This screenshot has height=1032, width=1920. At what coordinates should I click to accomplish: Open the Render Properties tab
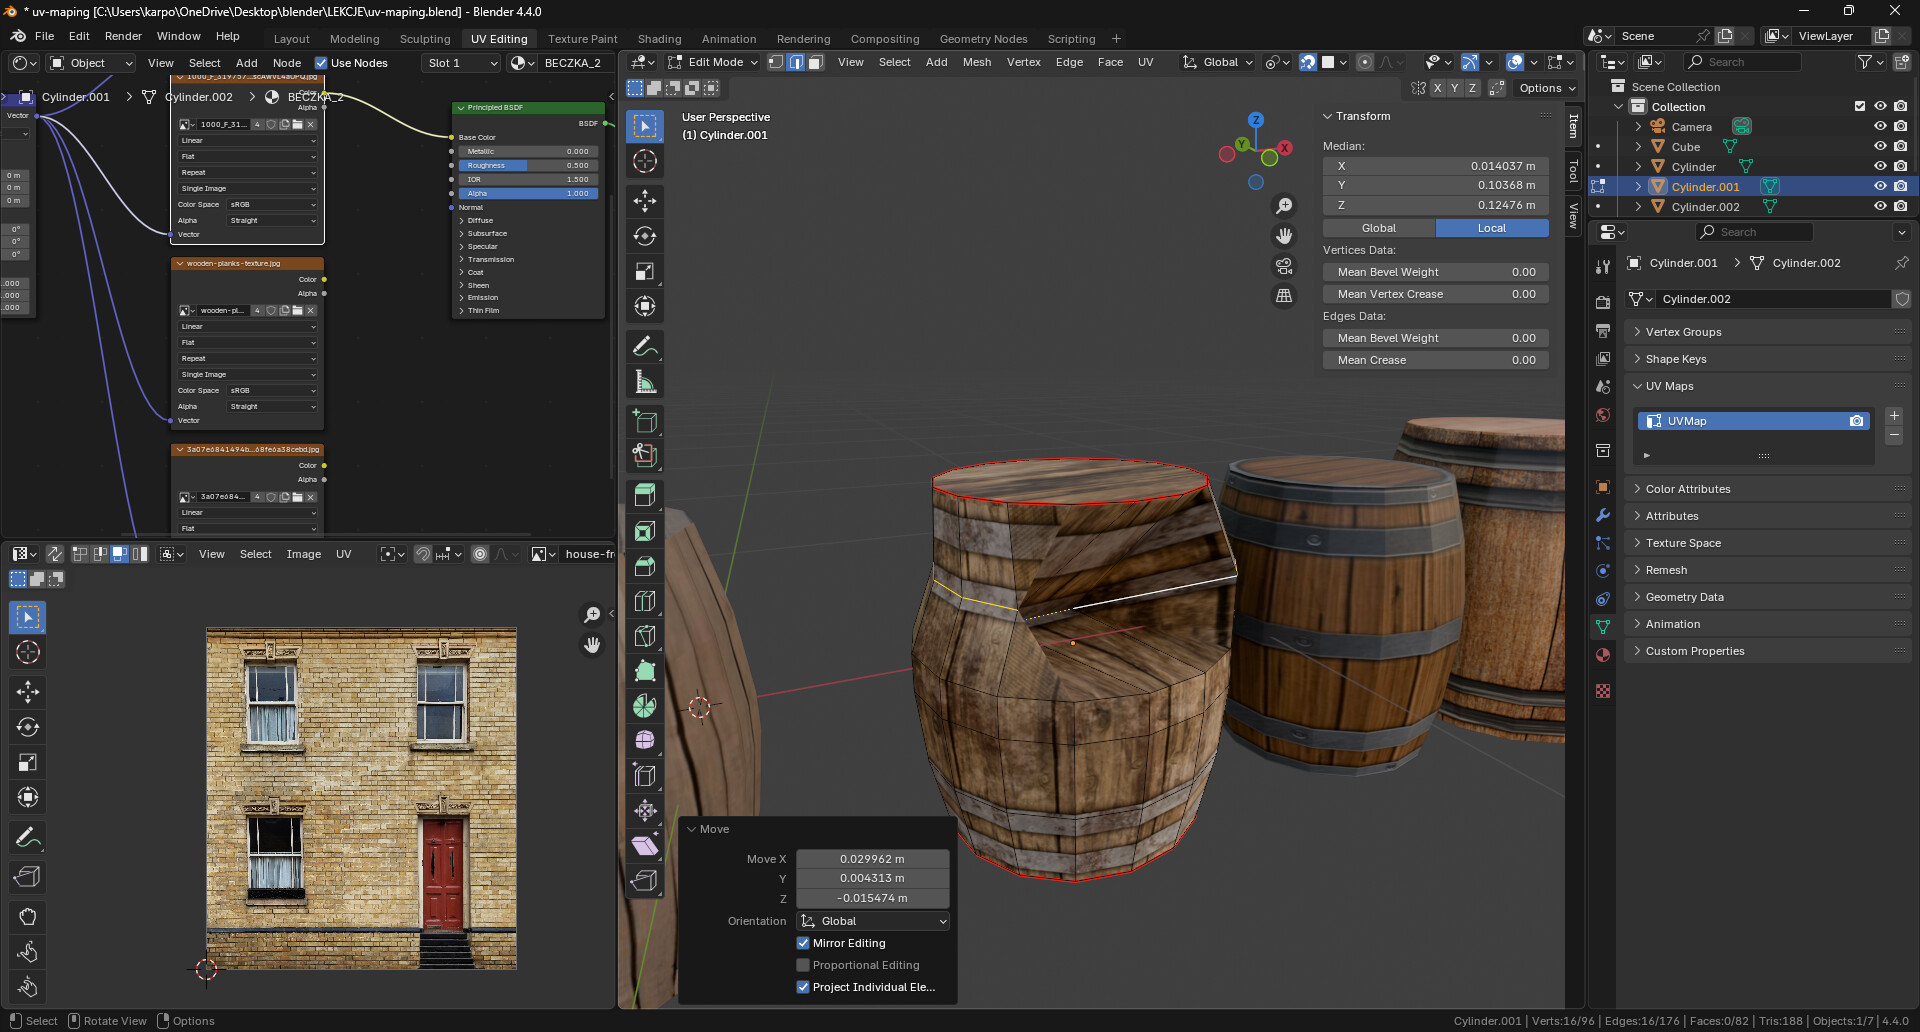point(1602,302)
